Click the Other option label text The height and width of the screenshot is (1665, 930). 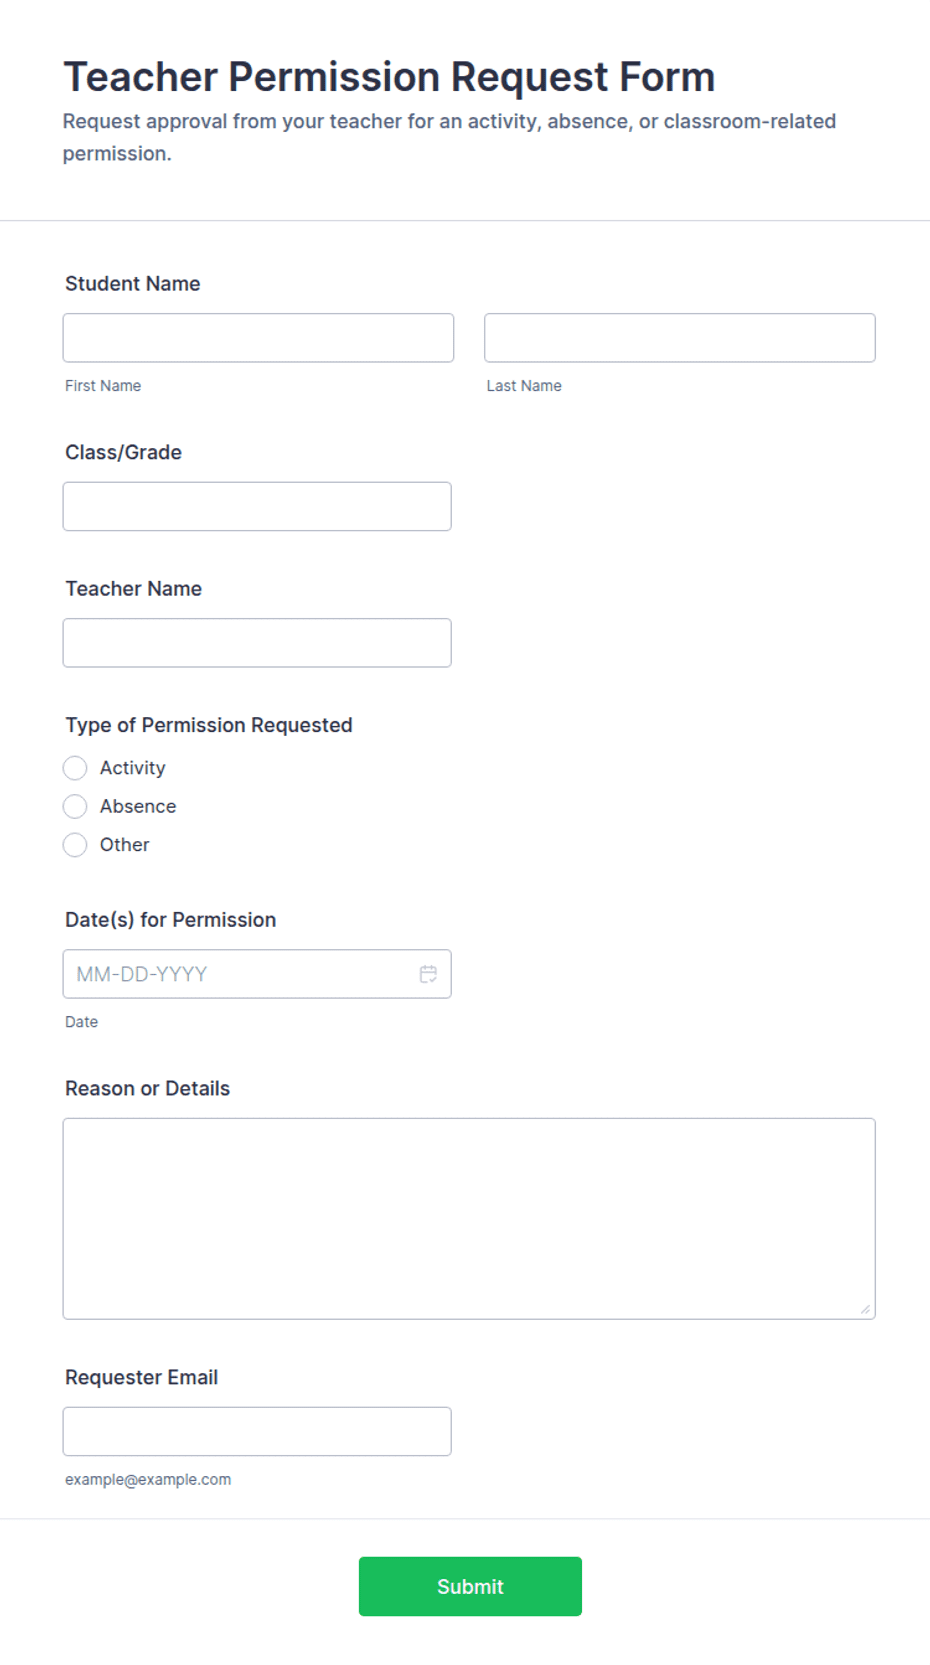pos(125,845)
